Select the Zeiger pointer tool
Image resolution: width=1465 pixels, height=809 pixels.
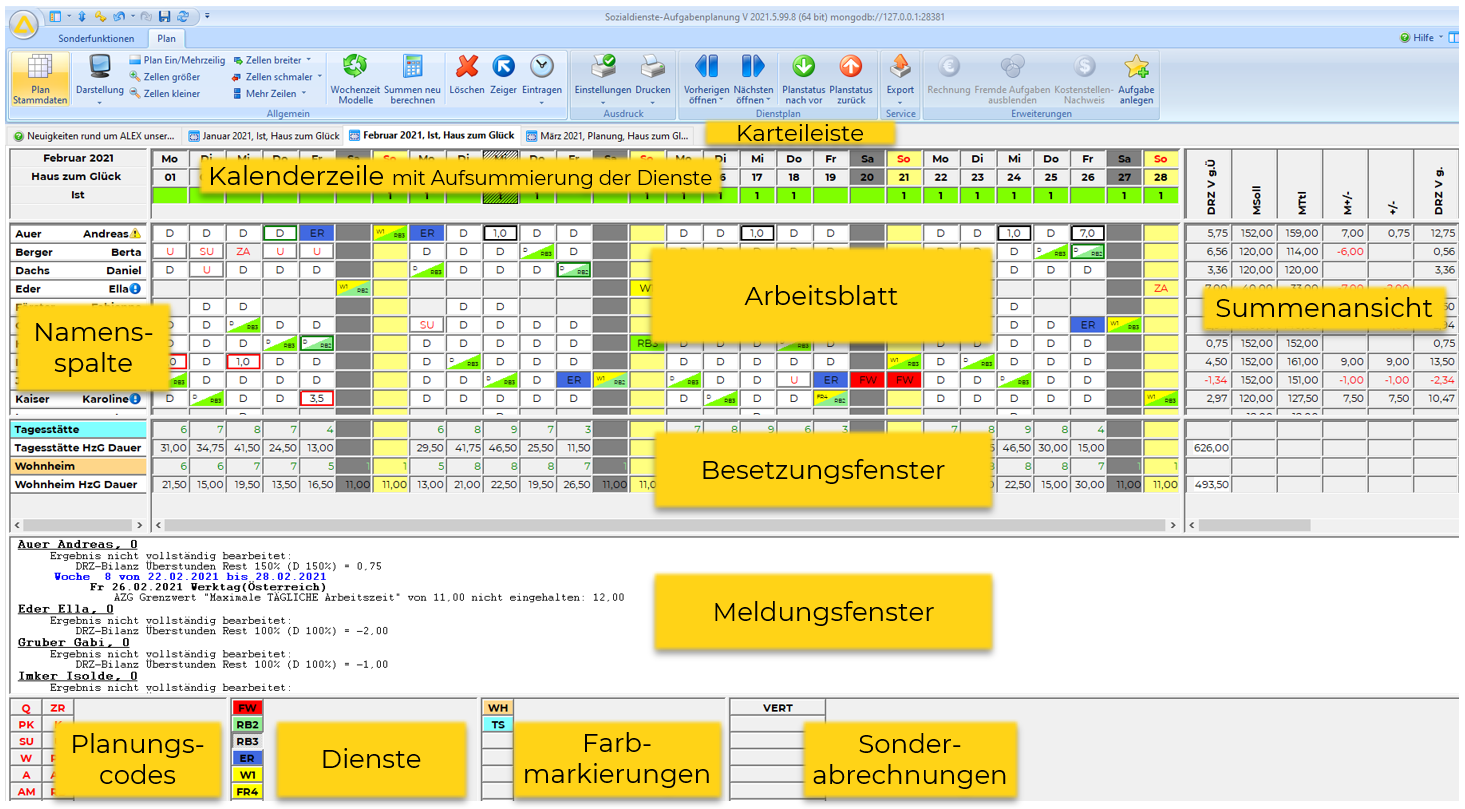pyautogui.click(x=503, y=68)
